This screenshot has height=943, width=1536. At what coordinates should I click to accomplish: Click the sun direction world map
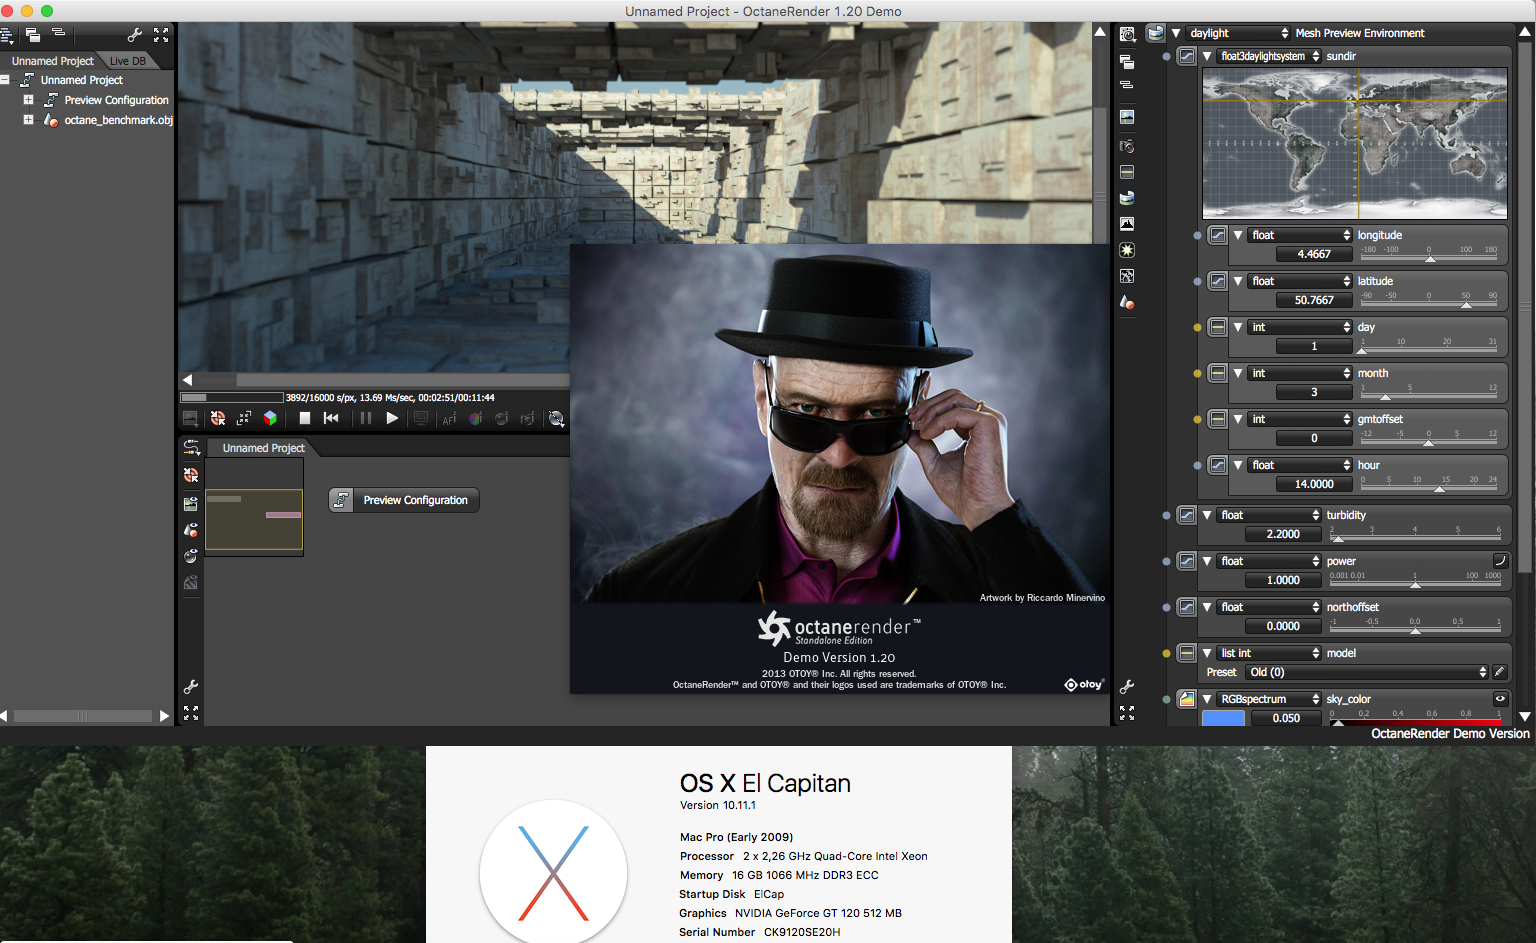click(1355, 143)
